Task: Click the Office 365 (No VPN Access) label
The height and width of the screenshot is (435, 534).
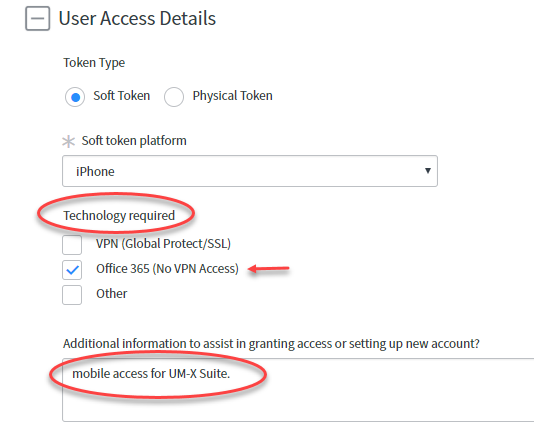Action: [x=167, y=269]
